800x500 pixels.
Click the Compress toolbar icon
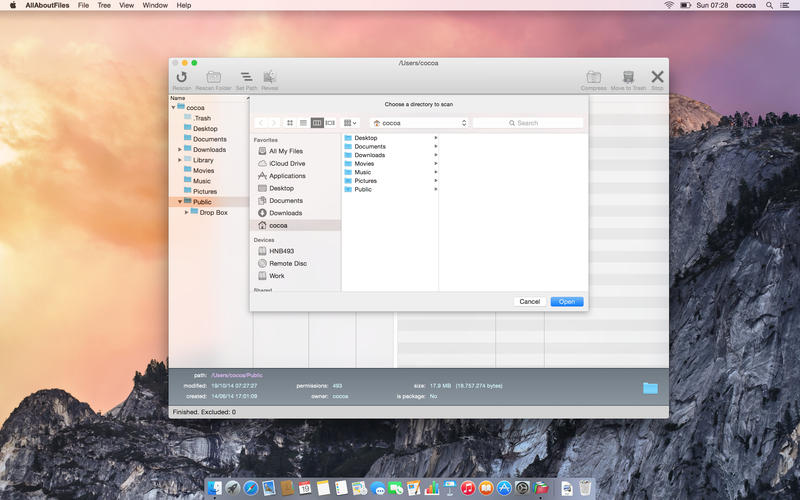593,77
